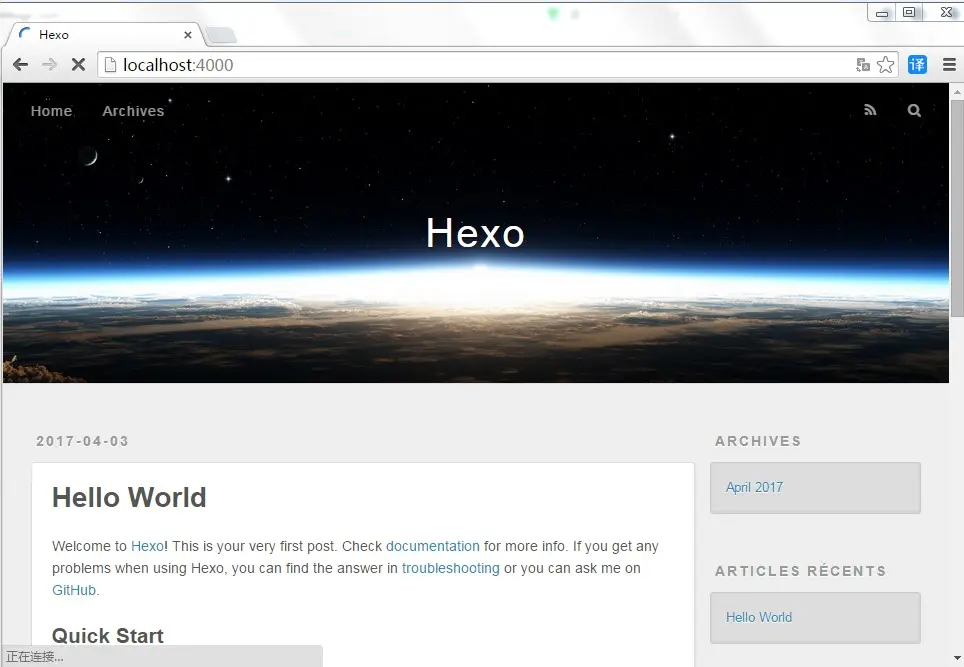
Task: Click the browser forward arrow
Action: click(x=49, y=65)
